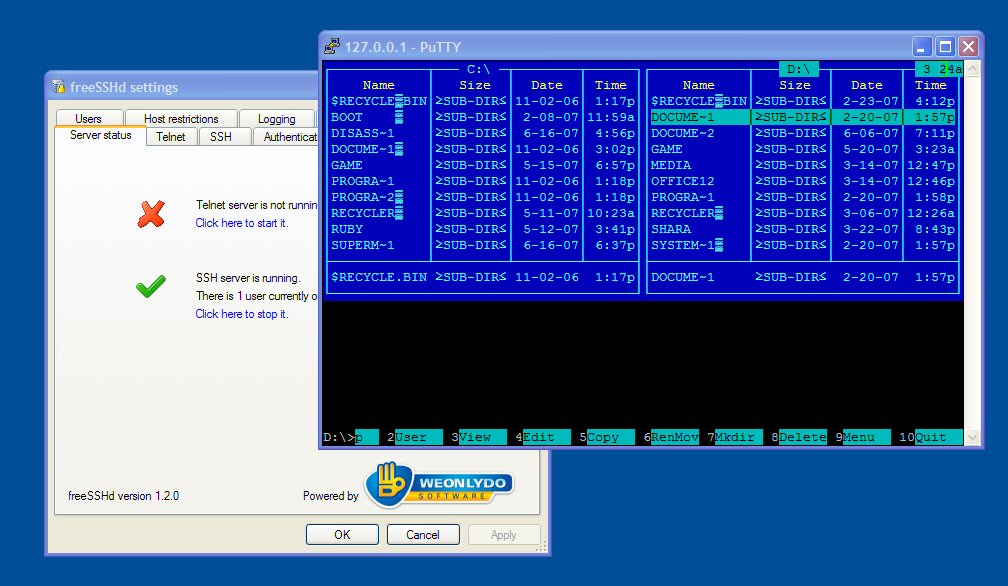Click the 2 User function key label

(415, 438)
